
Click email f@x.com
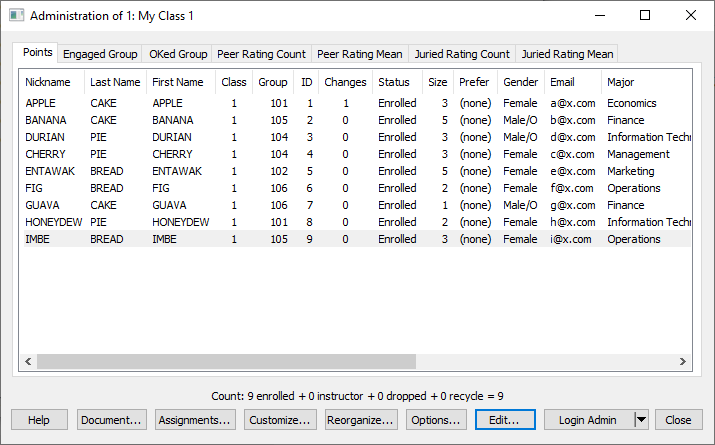(x=572, y=188)
